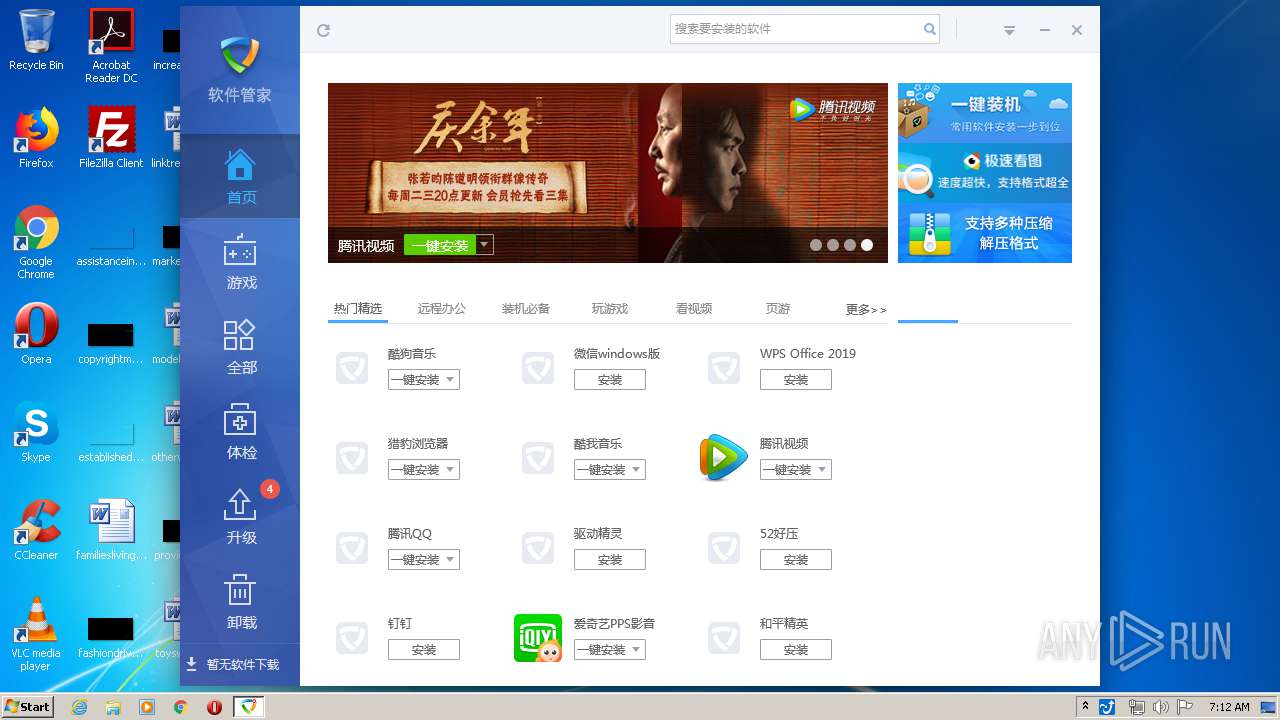Image resolution: width=1280 pixels, height=720 pixels.
Task: Open Firefox from the desktop
Action: point(36,137)
